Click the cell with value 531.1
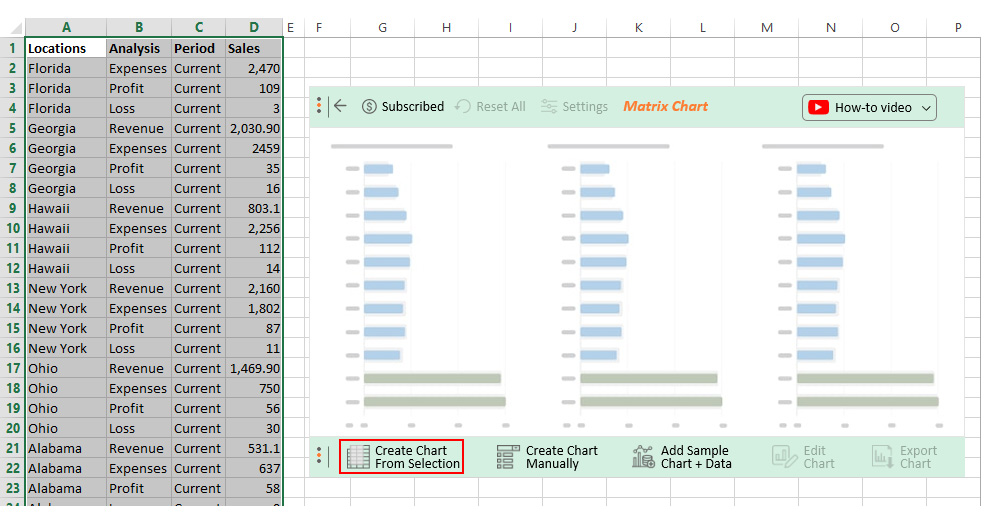986x524 pixels. [x=254, y=449]
